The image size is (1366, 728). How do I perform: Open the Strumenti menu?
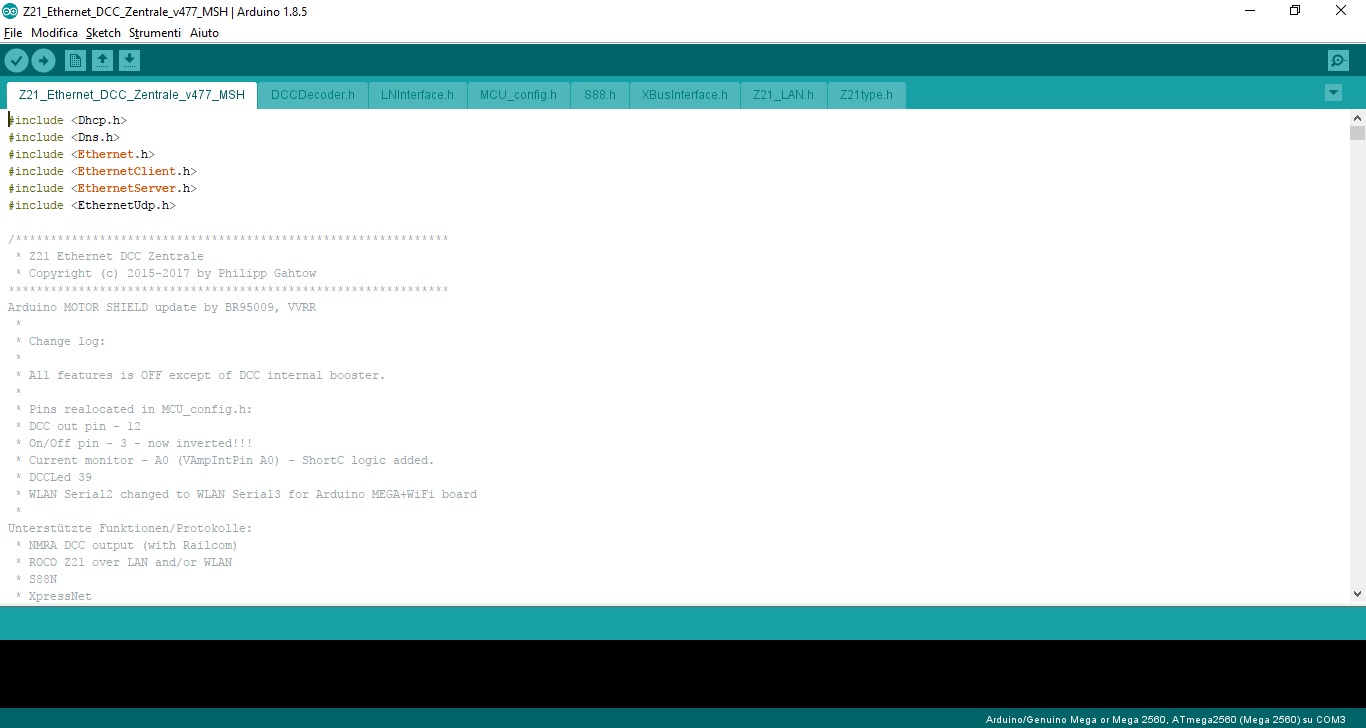pos(155,33)
